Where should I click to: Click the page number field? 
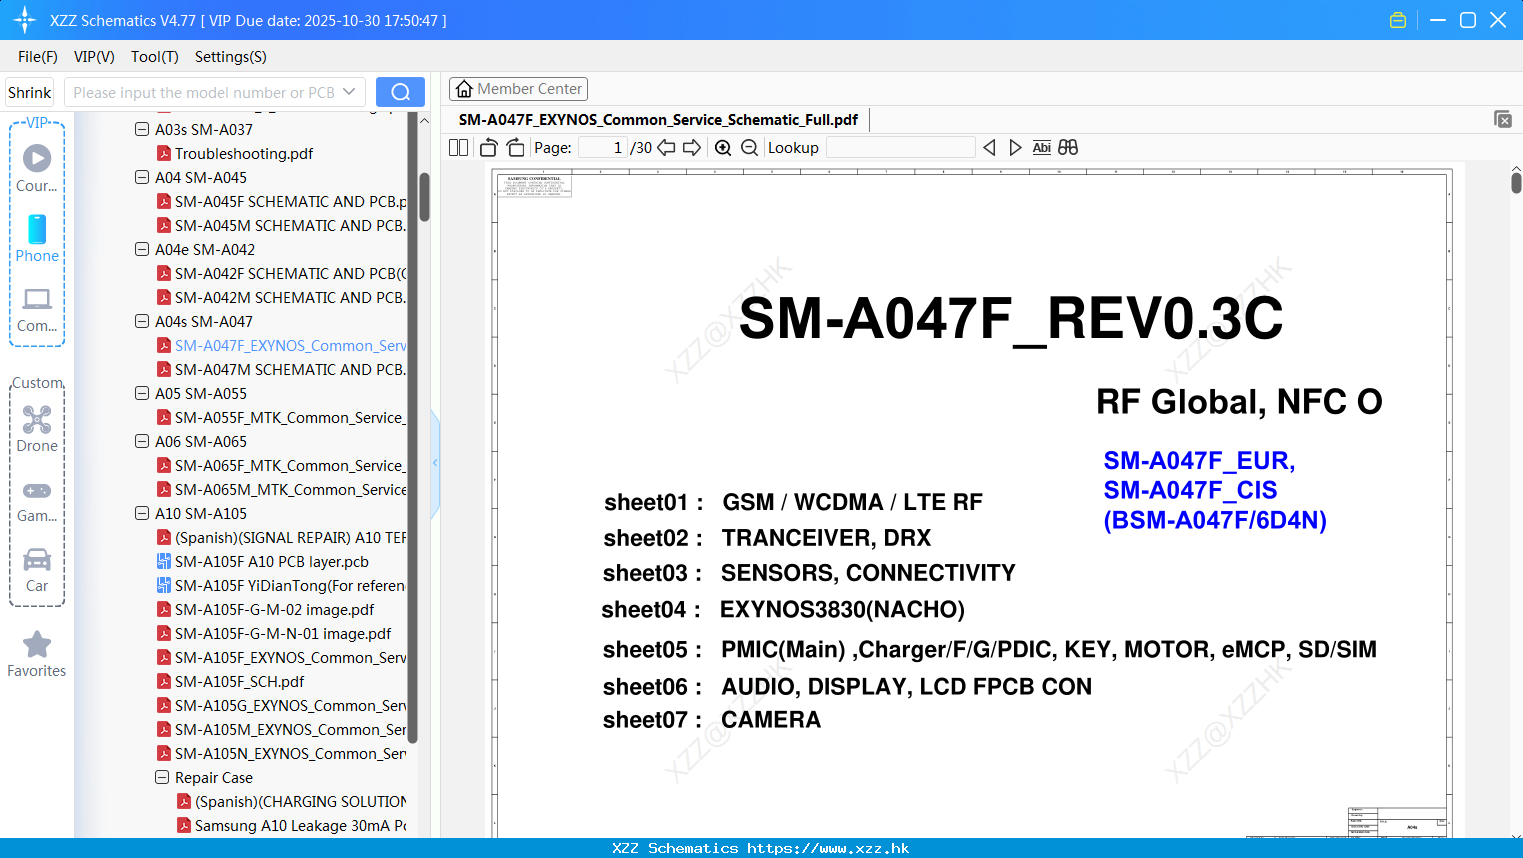tap(603, 148)
